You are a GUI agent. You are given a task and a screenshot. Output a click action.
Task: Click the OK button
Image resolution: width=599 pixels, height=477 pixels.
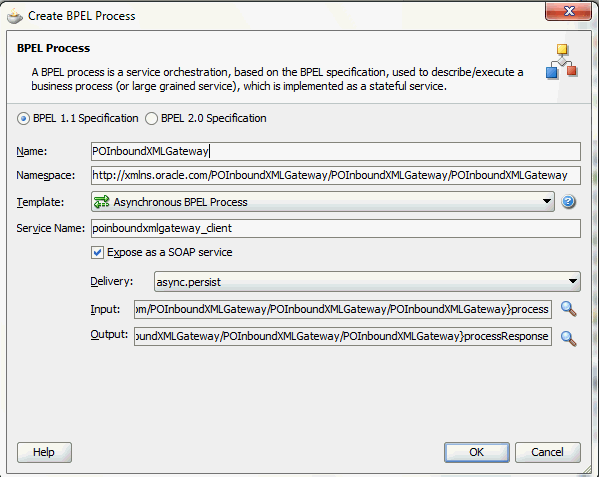[x=476, y=452]
